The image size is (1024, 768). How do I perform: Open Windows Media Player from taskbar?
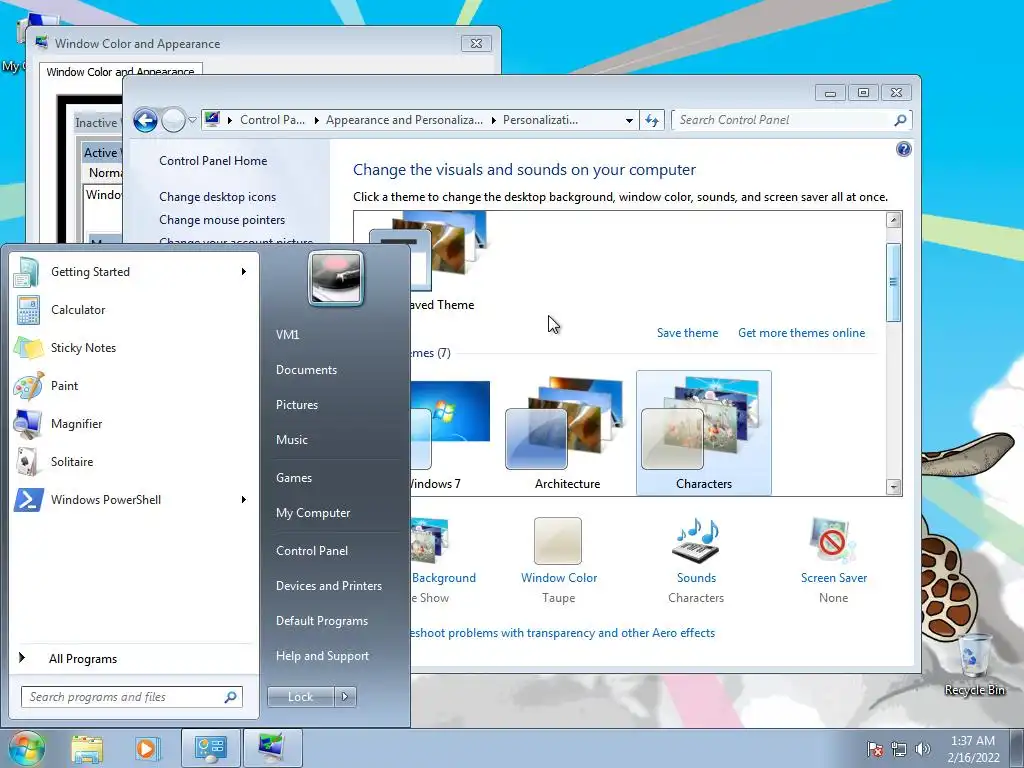point(147,748)
